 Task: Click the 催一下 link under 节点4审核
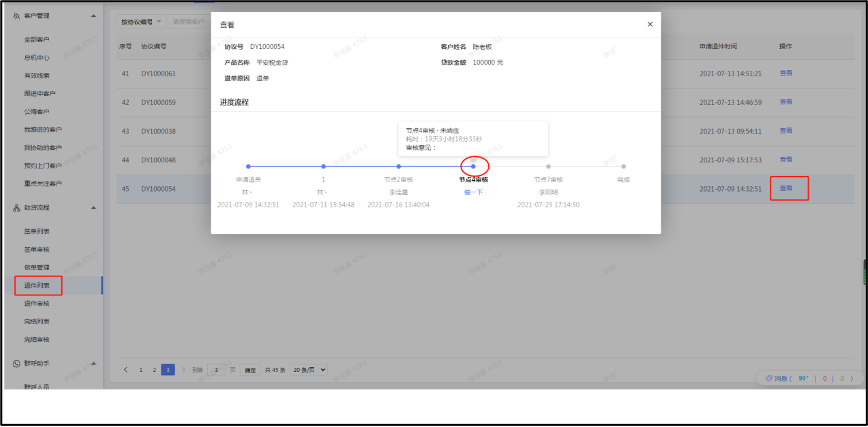click(473, 192)
